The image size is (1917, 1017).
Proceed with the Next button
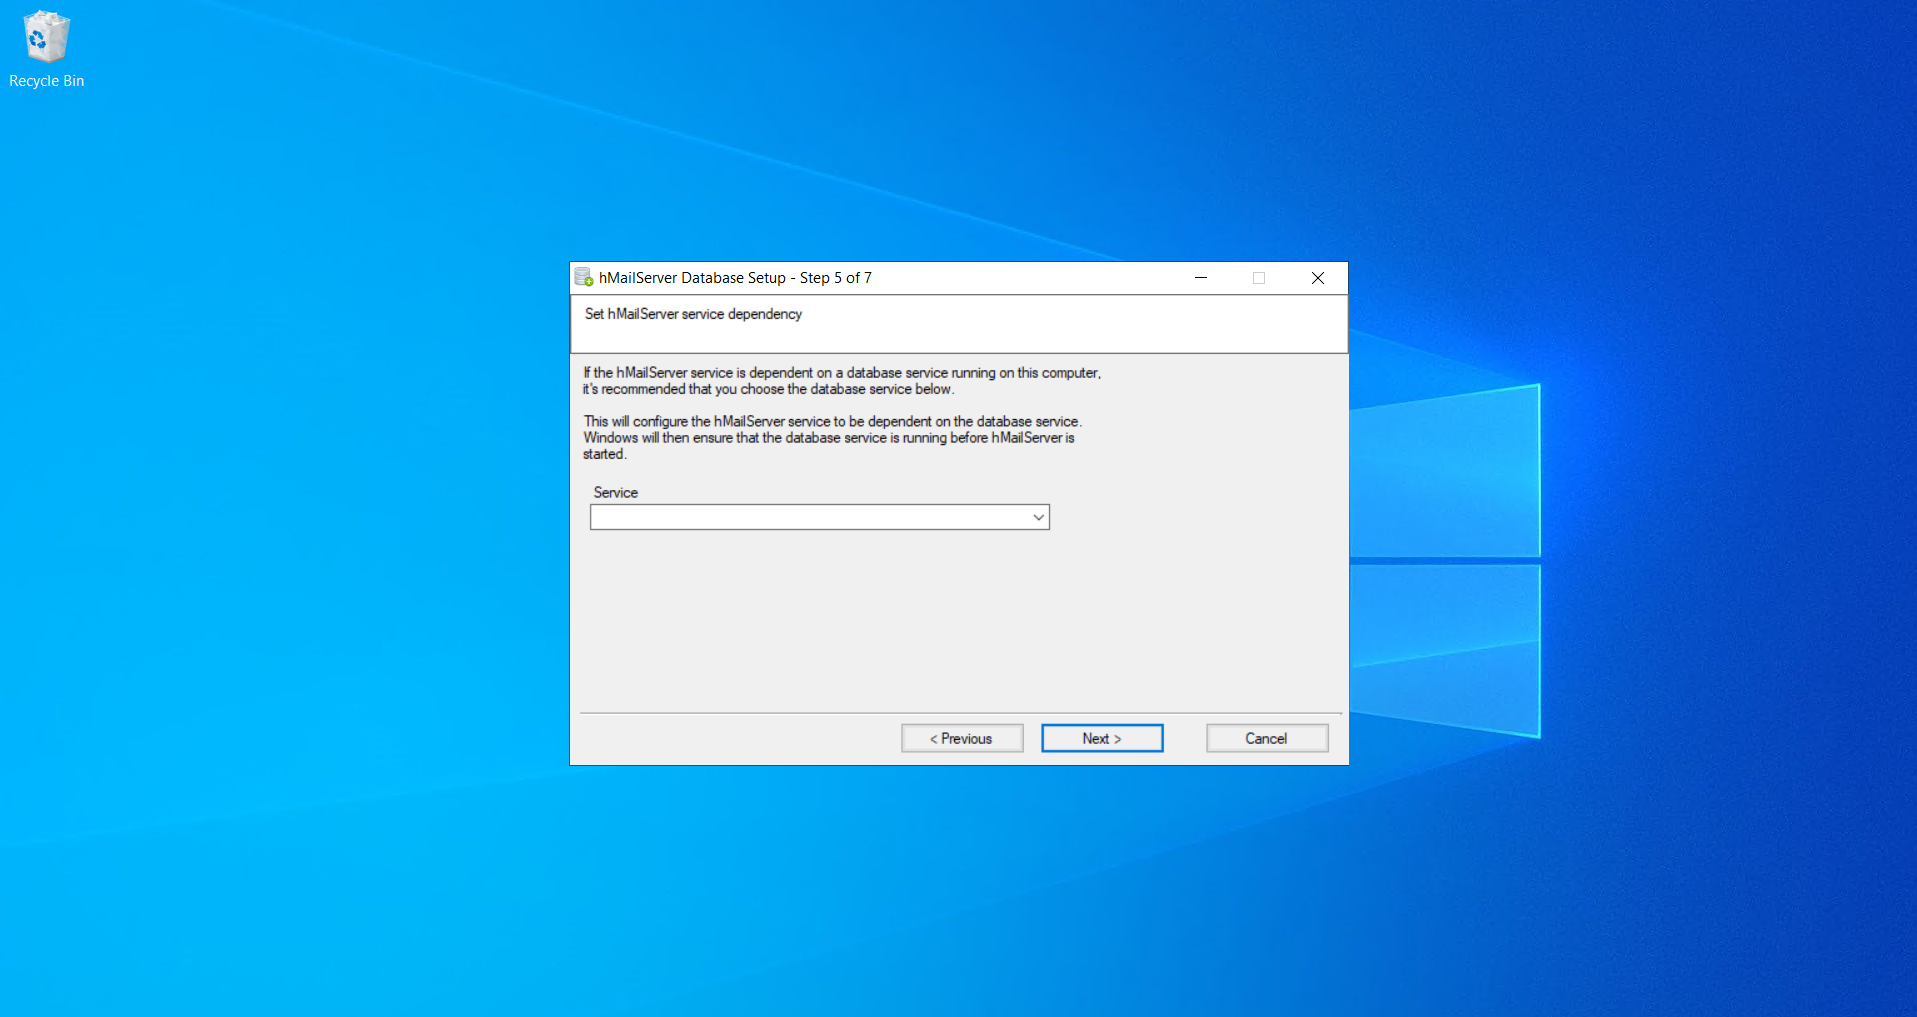(1102, 738)
